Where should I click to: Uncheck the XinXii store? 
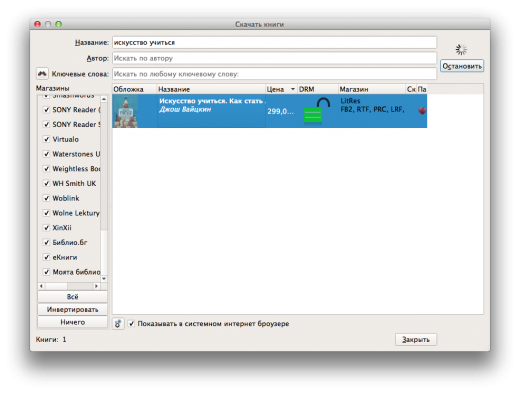tap(46, 228)
